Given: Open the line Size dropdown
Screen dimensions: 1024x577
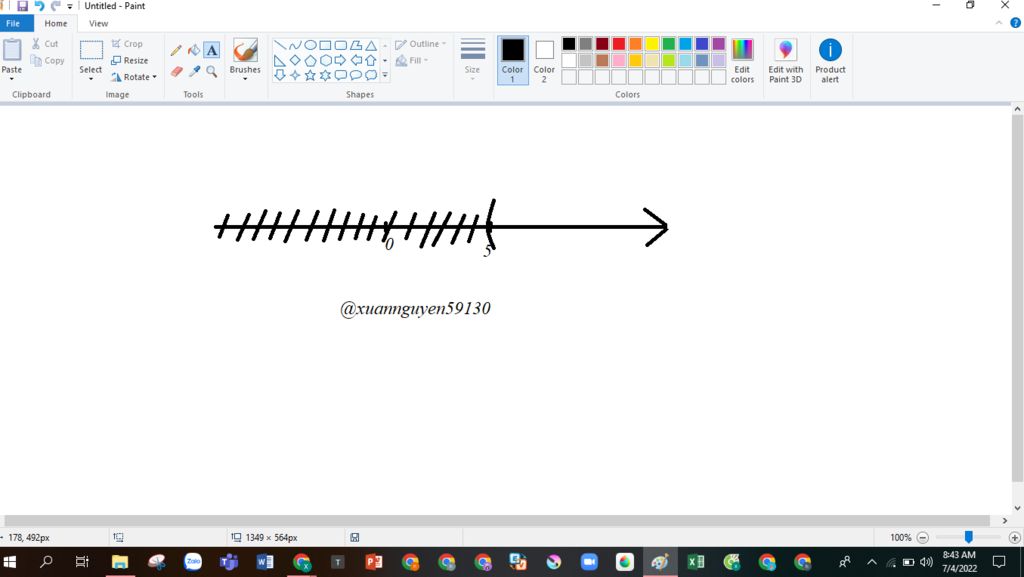Looking at the screenshot, I should coord(472,60).
